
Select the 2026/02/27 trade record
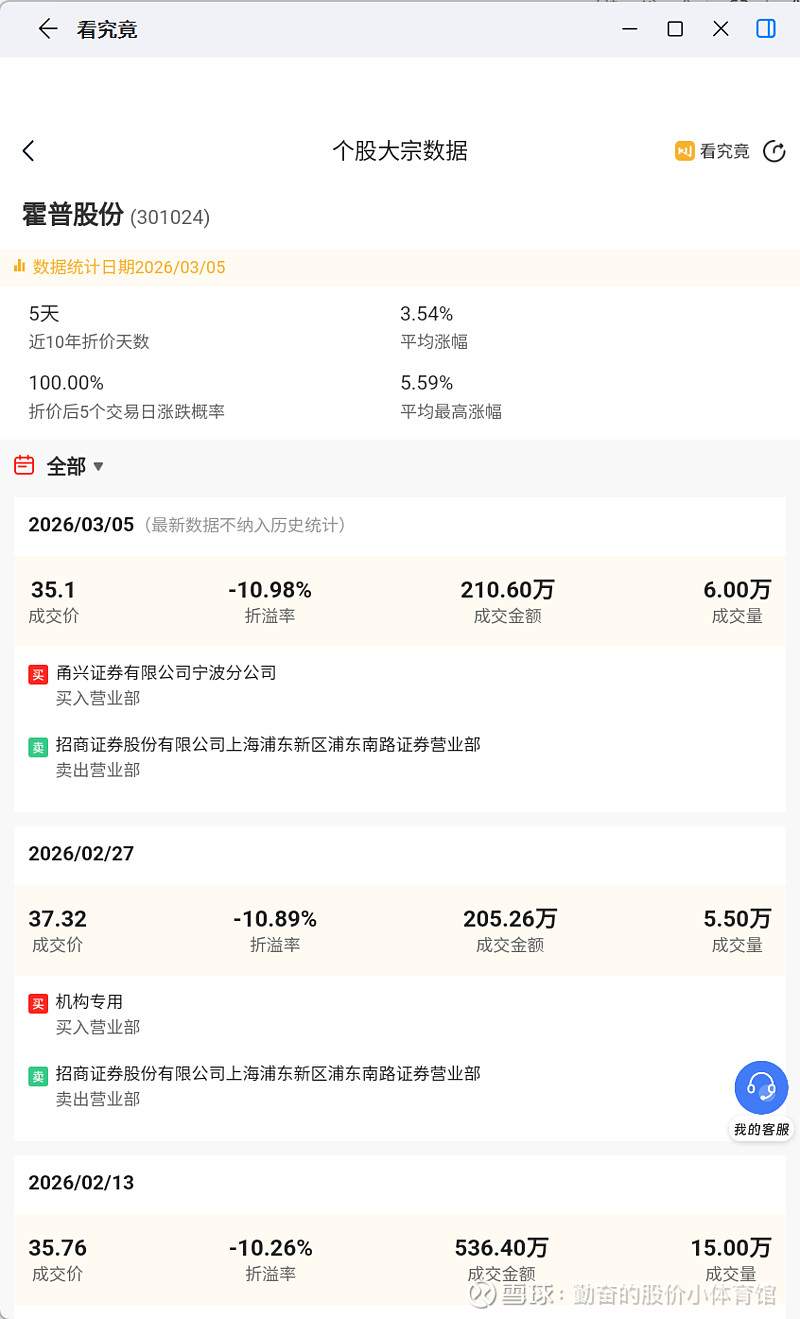coord(81,854)
